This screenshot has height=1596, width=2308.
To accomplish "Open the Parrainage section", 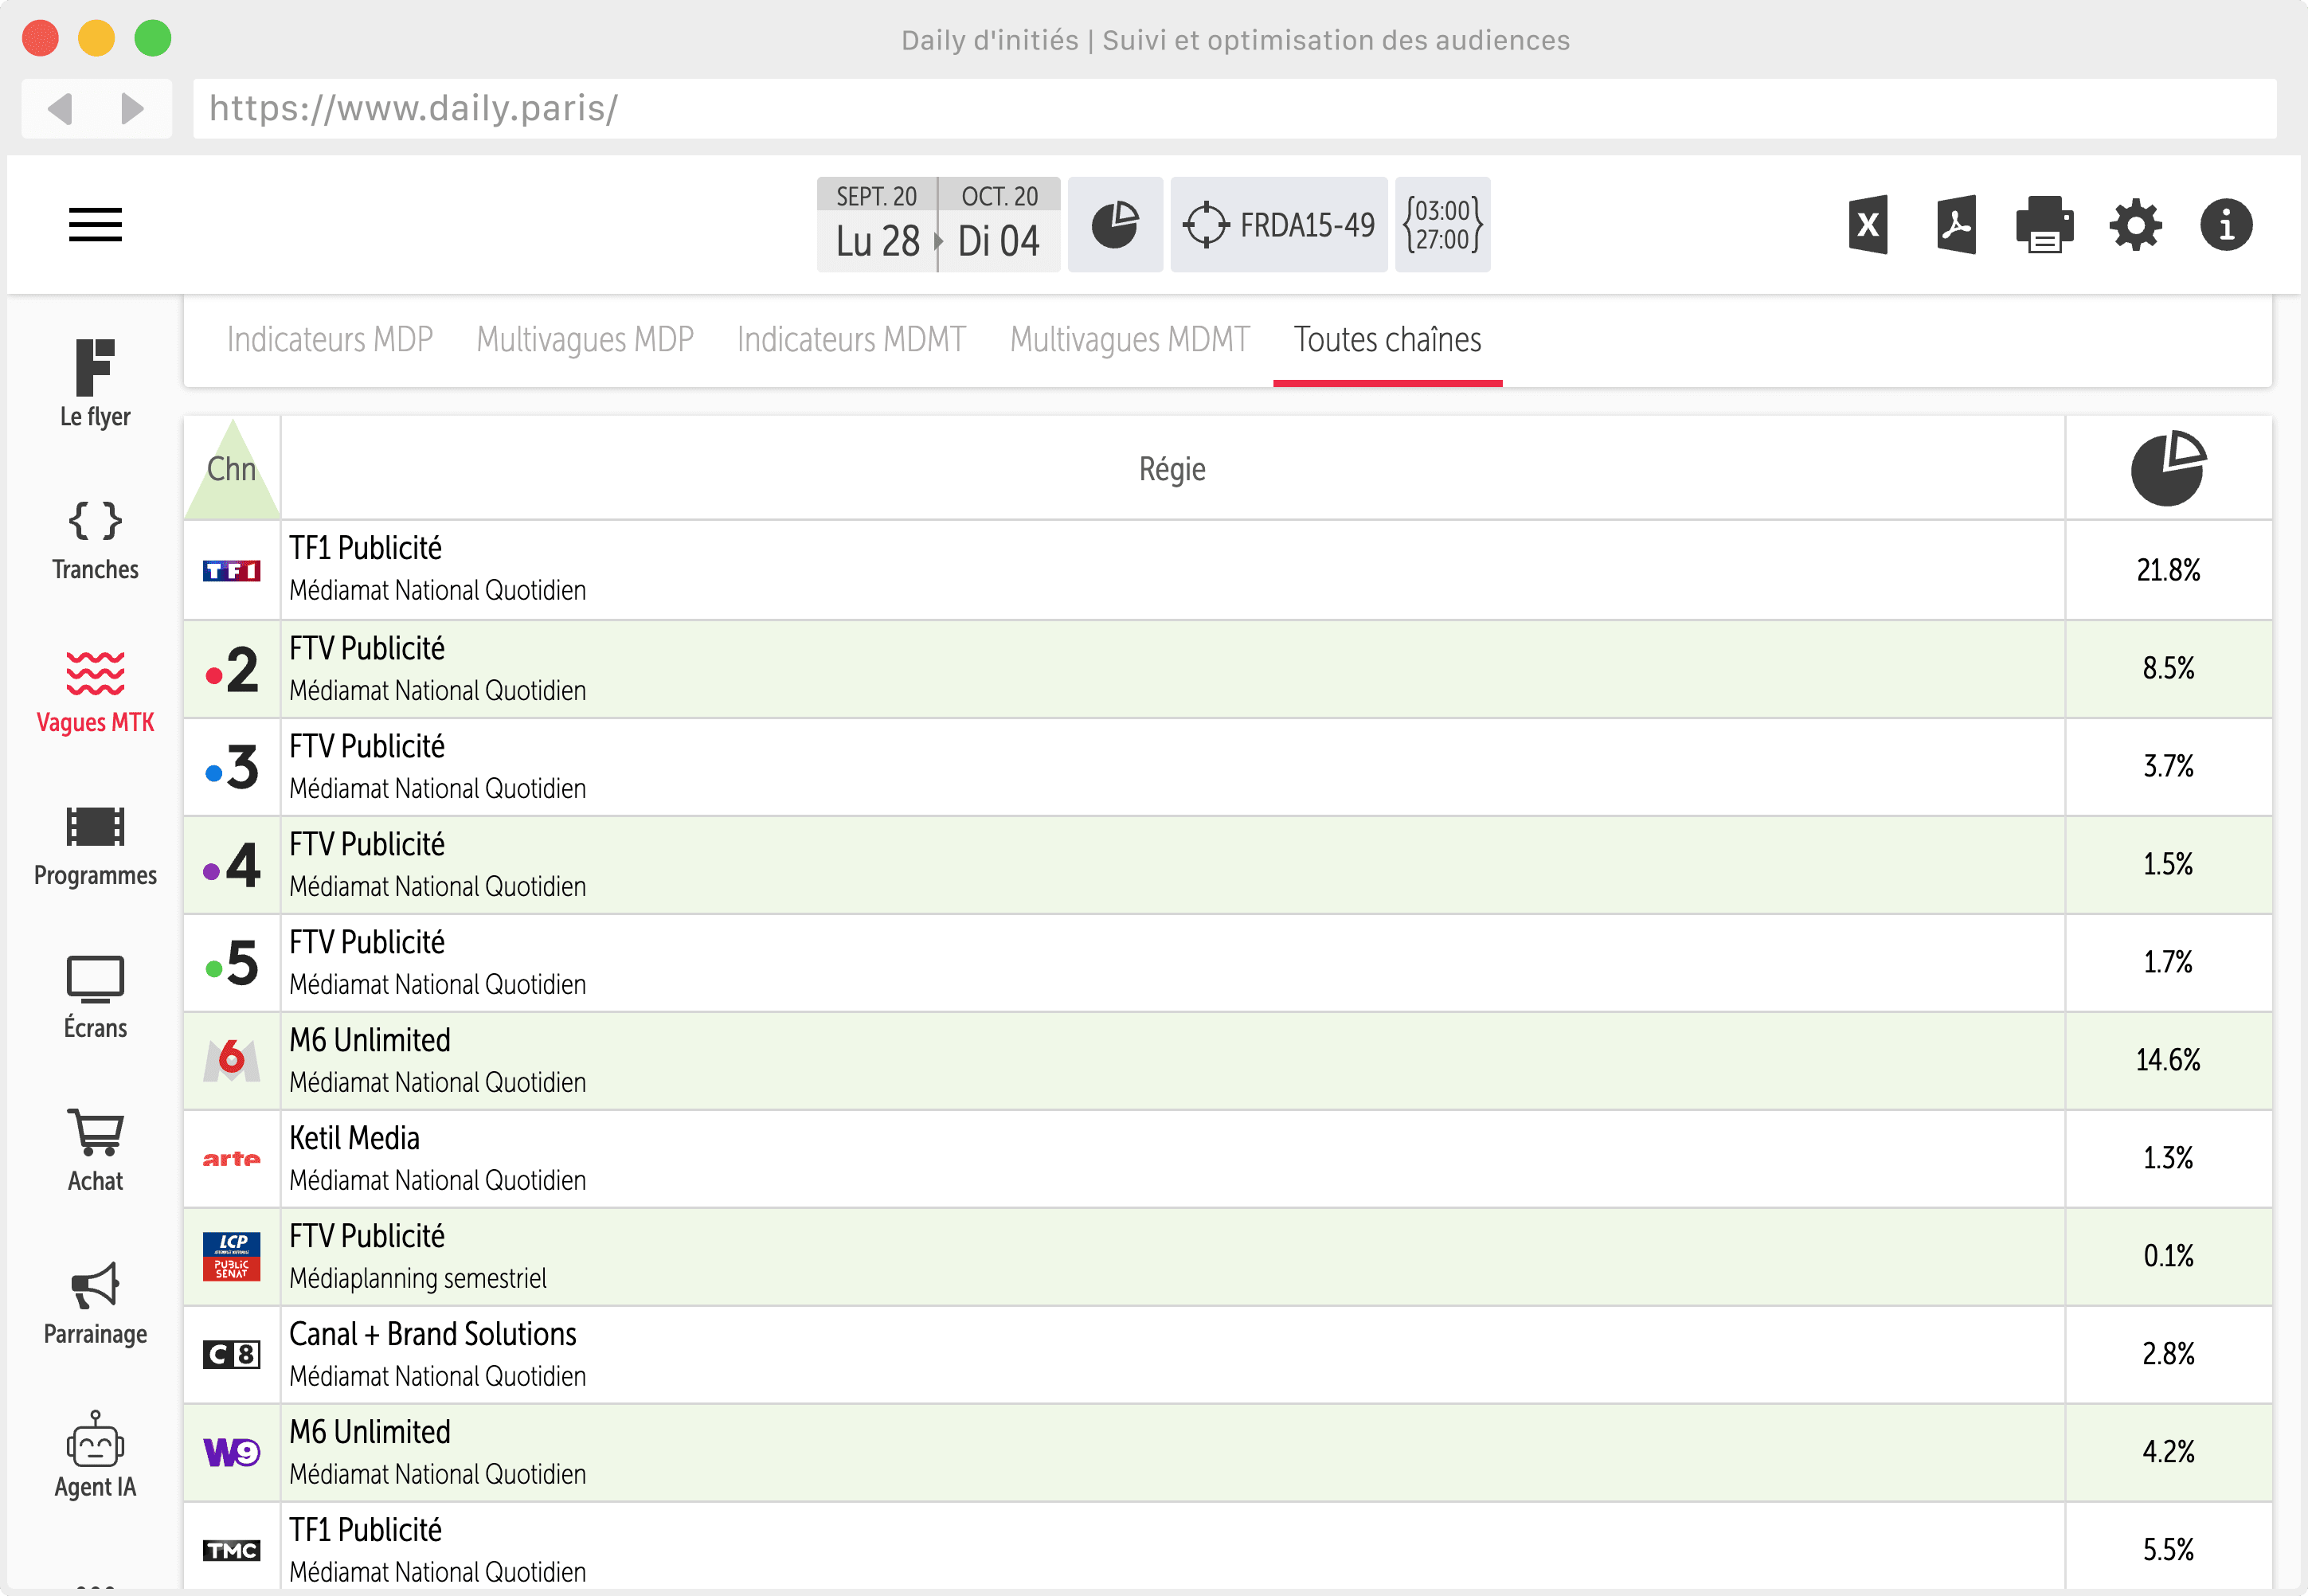I will (95, 1304).
